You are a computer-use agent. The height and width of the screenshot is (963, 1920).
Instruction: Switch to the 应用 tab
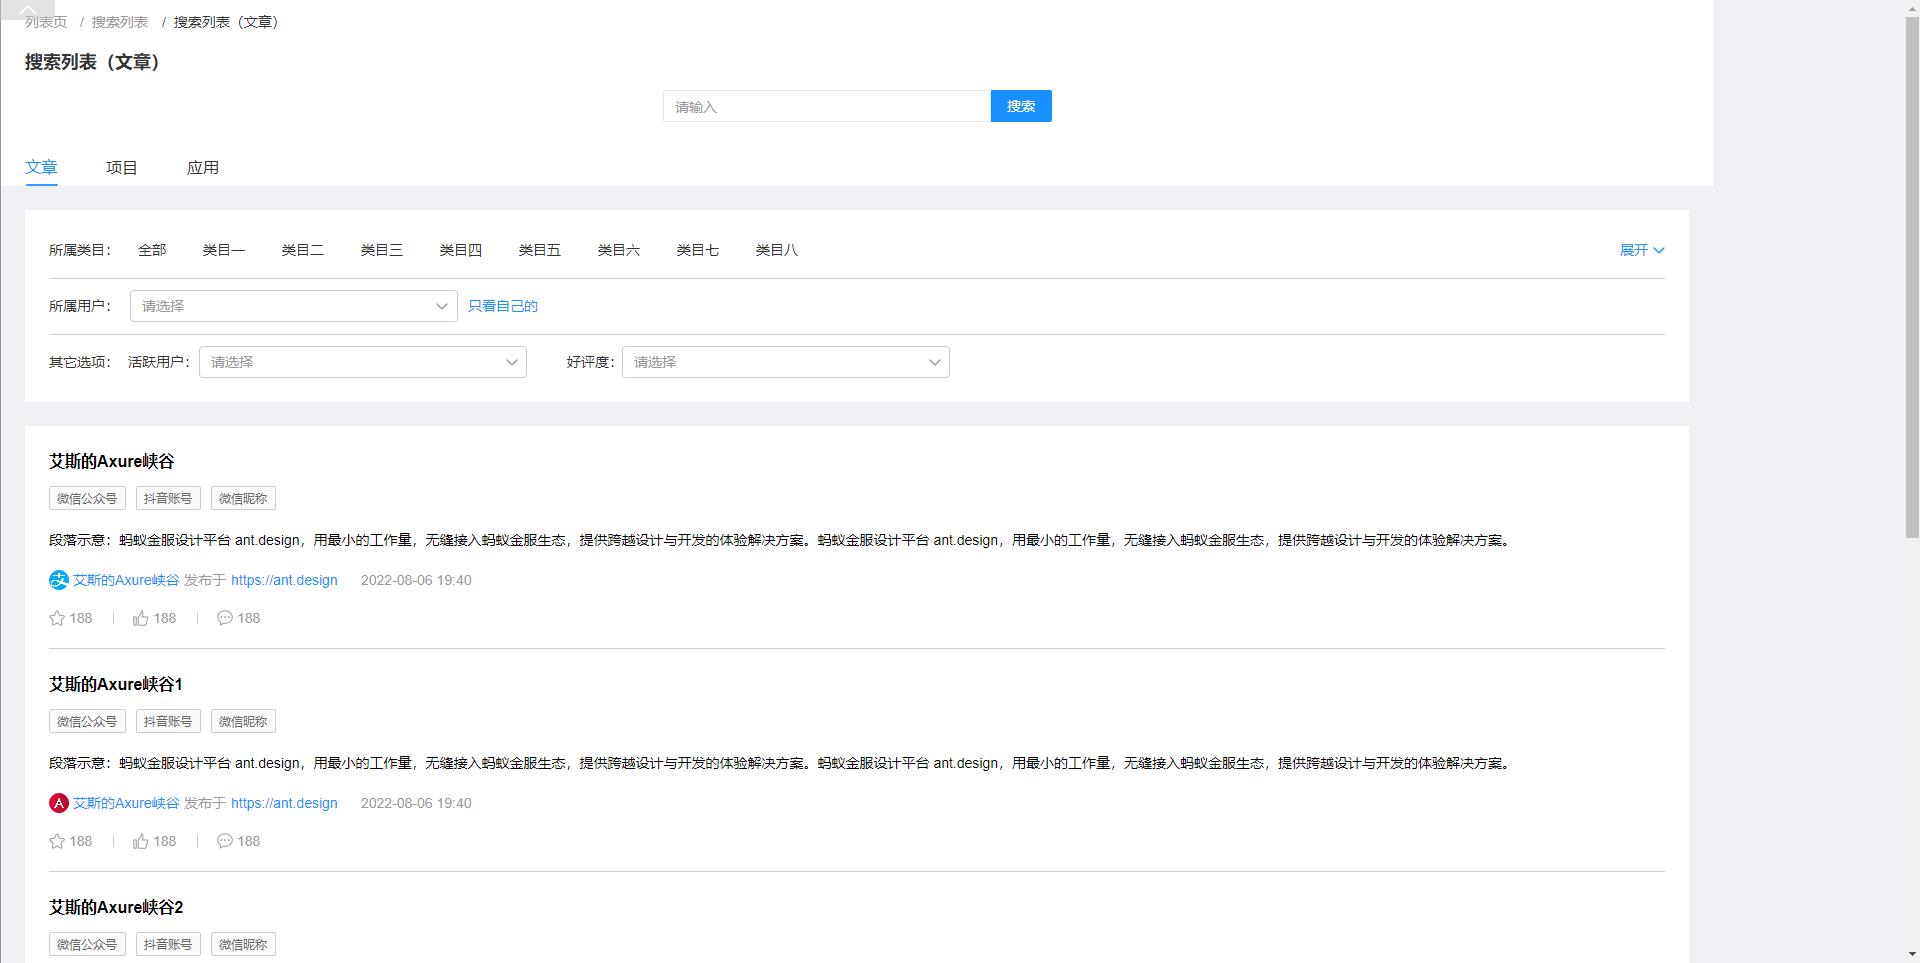(x=203, y=167)
